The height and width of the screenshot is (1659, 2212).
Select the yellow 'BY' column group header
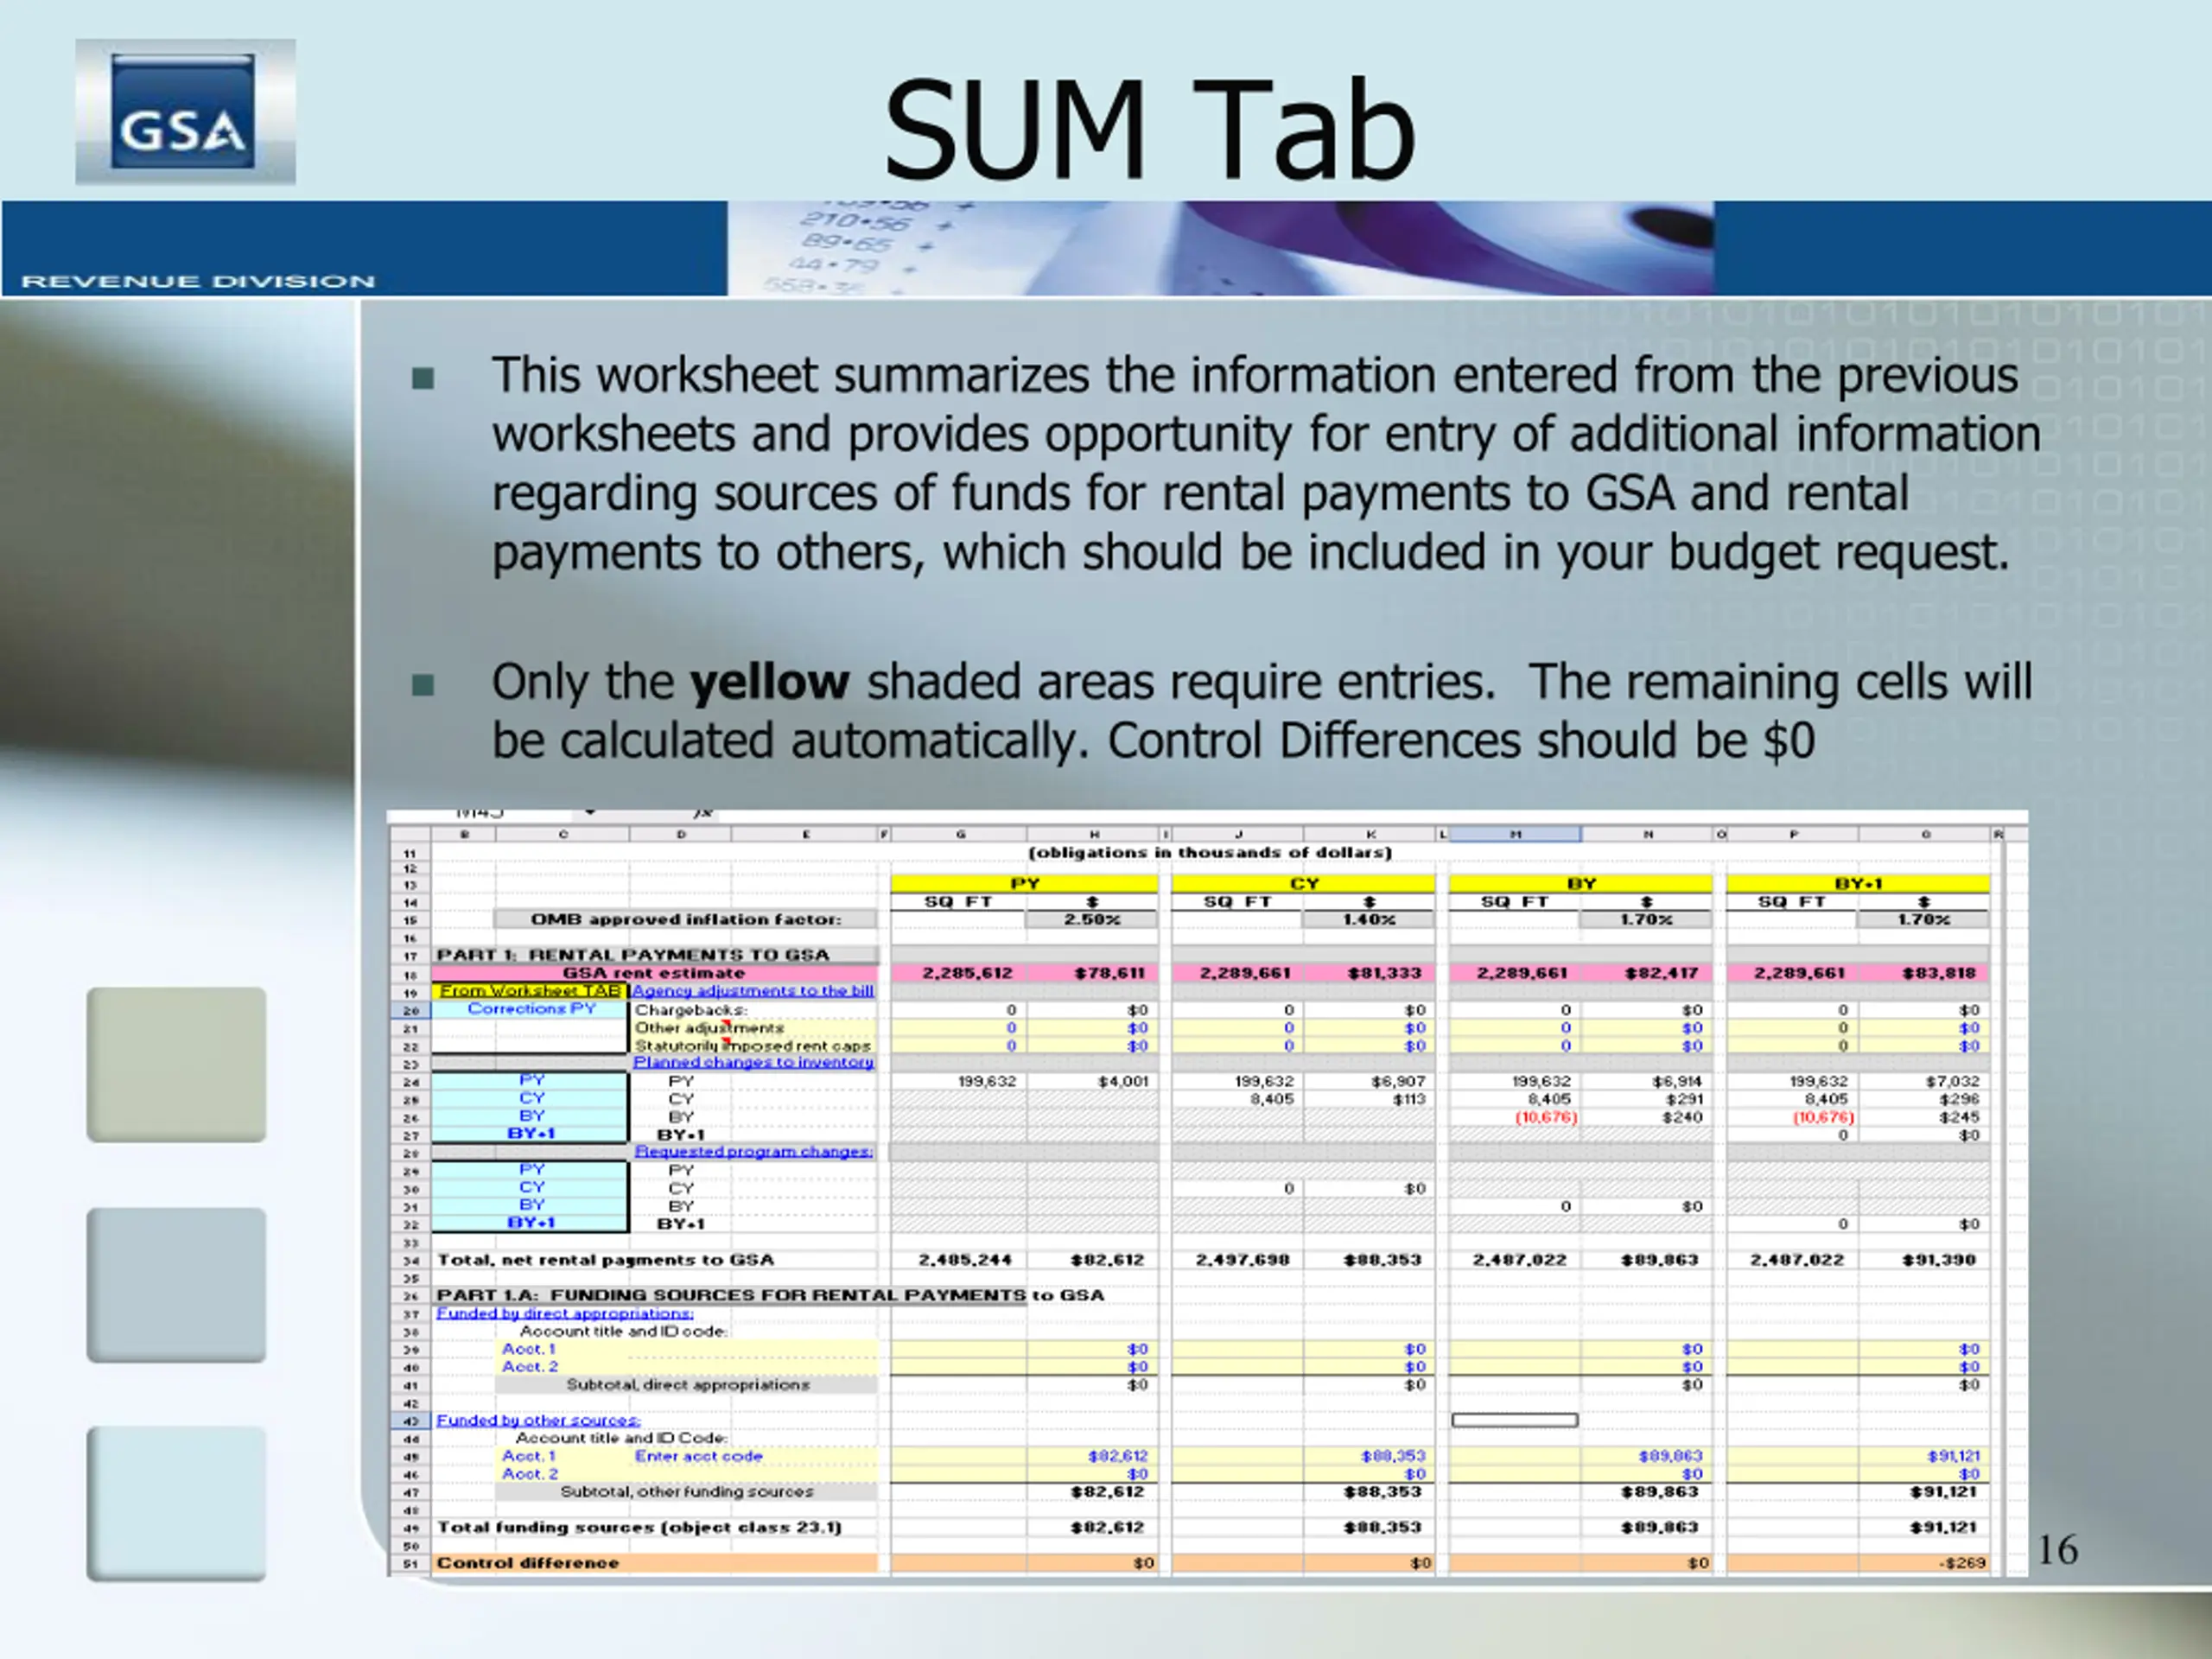tap(1581, 884)
